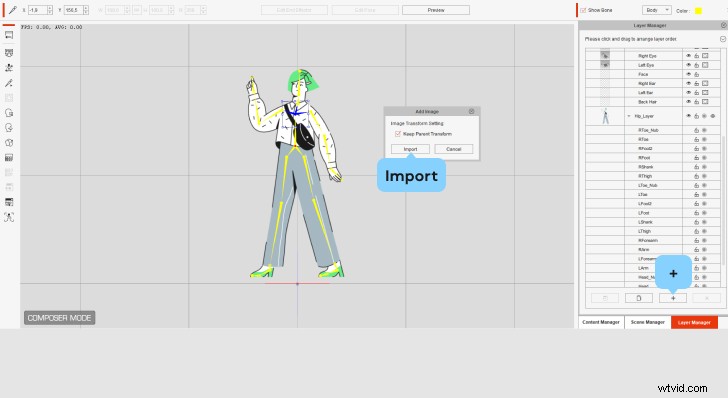Open the Body dropdown in top bar
The image size is (728, 398).
(656, 10)
